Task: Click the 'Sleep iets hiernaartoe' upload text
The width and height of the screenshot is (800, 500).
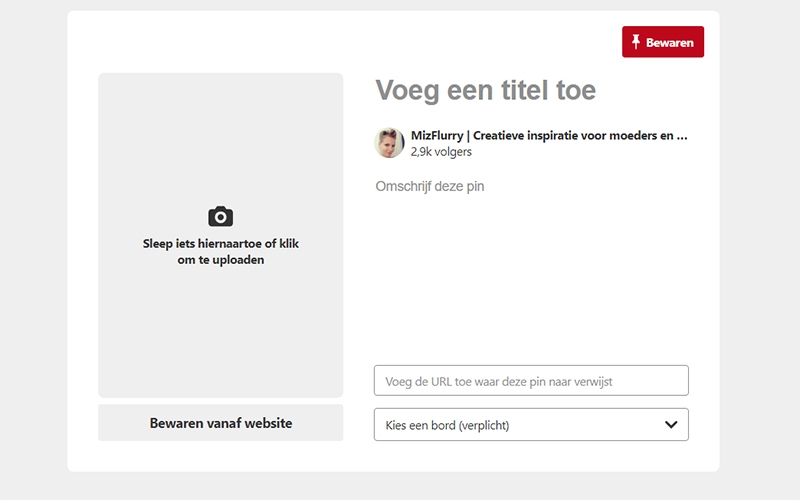Action: (x=220, y=252)
